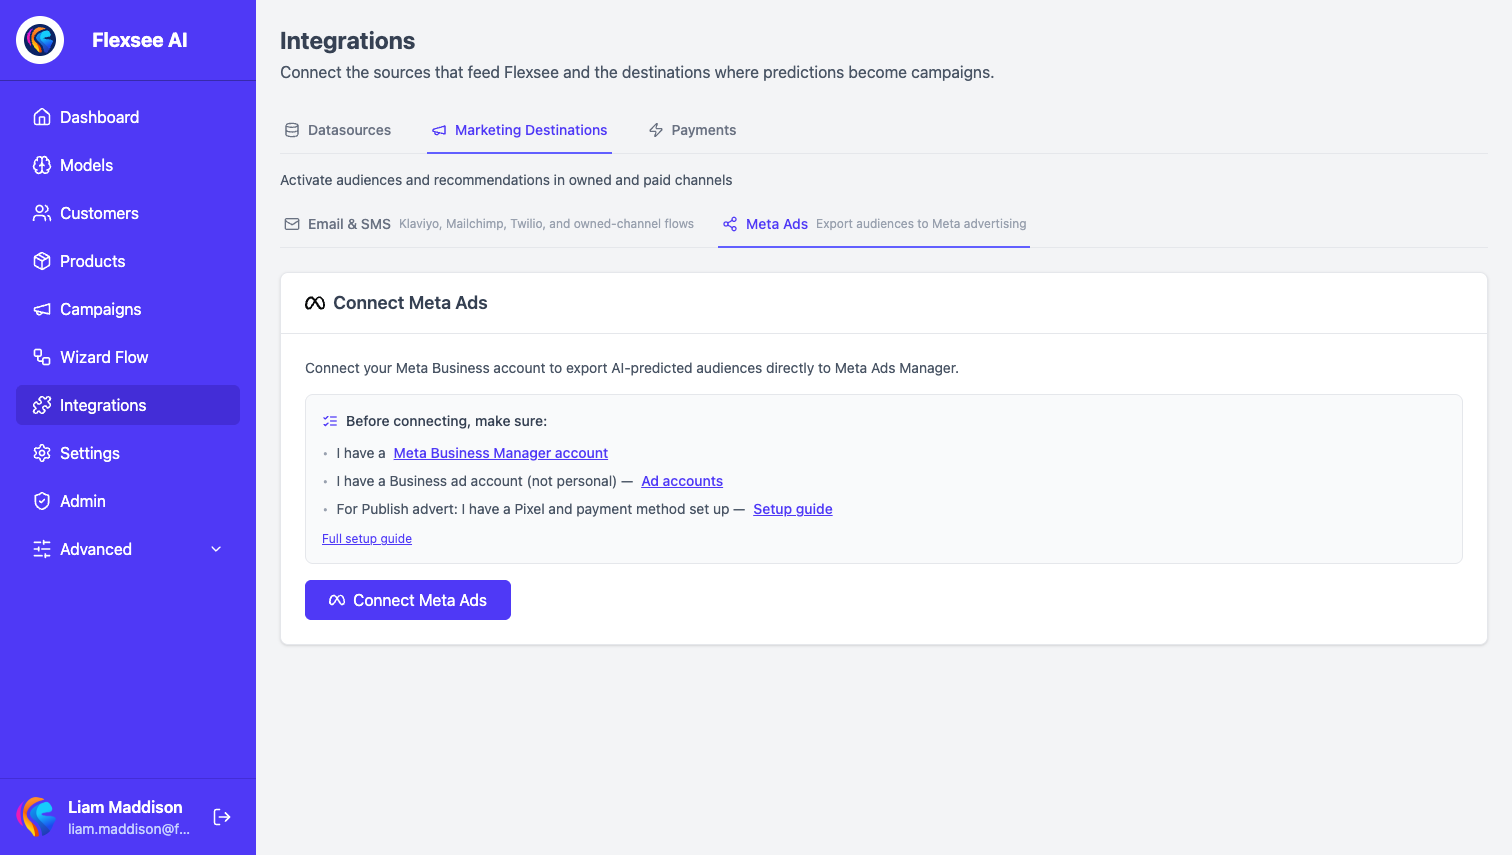The image size is (1512, 855).
Task: Click the Flexsee AI brand name
Action: point(140,40)
